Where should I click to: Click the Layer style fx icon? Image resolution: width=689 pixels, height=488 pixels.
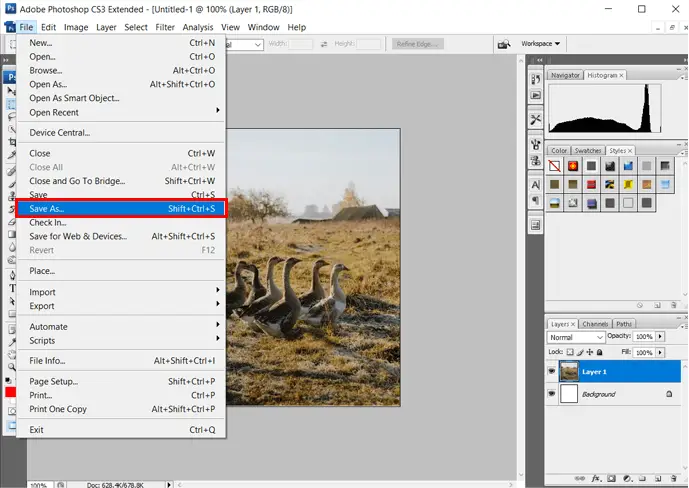click(596, 478)
